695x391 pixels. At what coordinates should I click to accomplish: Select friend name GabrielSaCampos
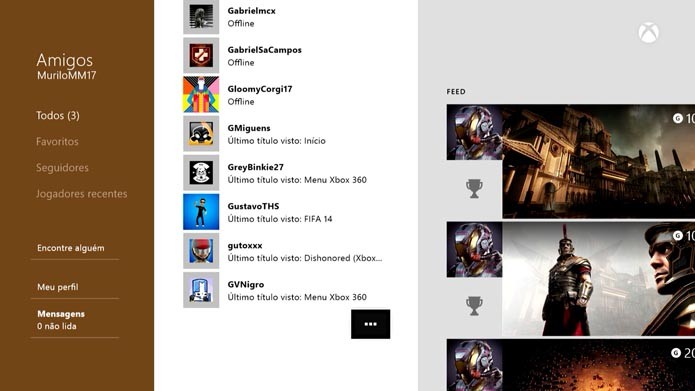(265, 50)
